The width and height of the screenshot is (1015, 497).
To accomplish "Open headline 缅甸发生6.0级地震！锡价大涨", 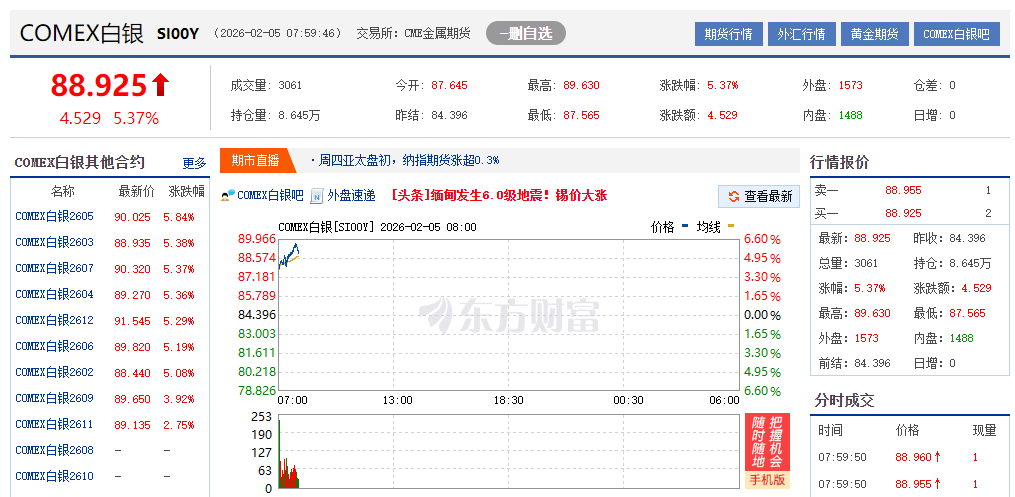I will [x=500, y=195].
